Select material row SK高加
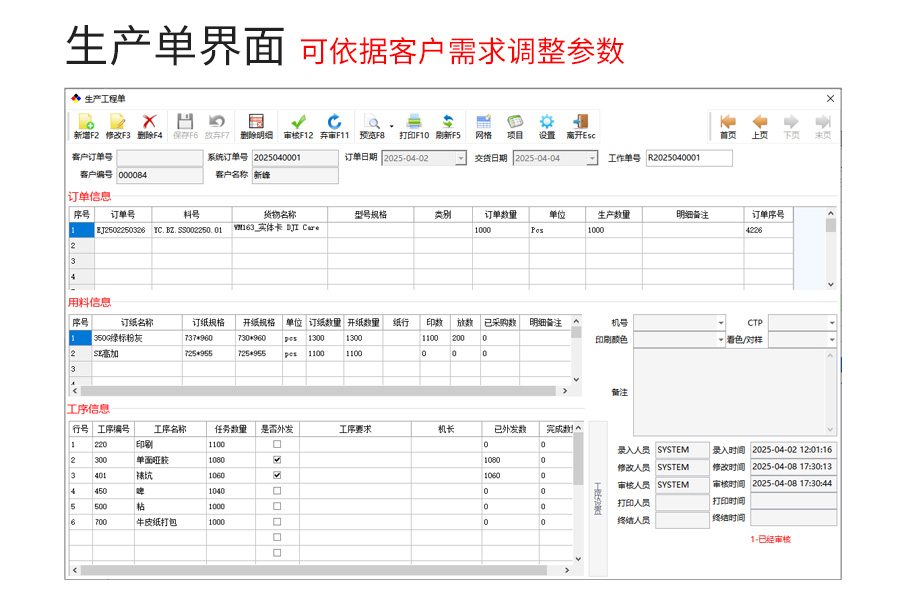Screen dimensions: 900x600 pos(320,354)
